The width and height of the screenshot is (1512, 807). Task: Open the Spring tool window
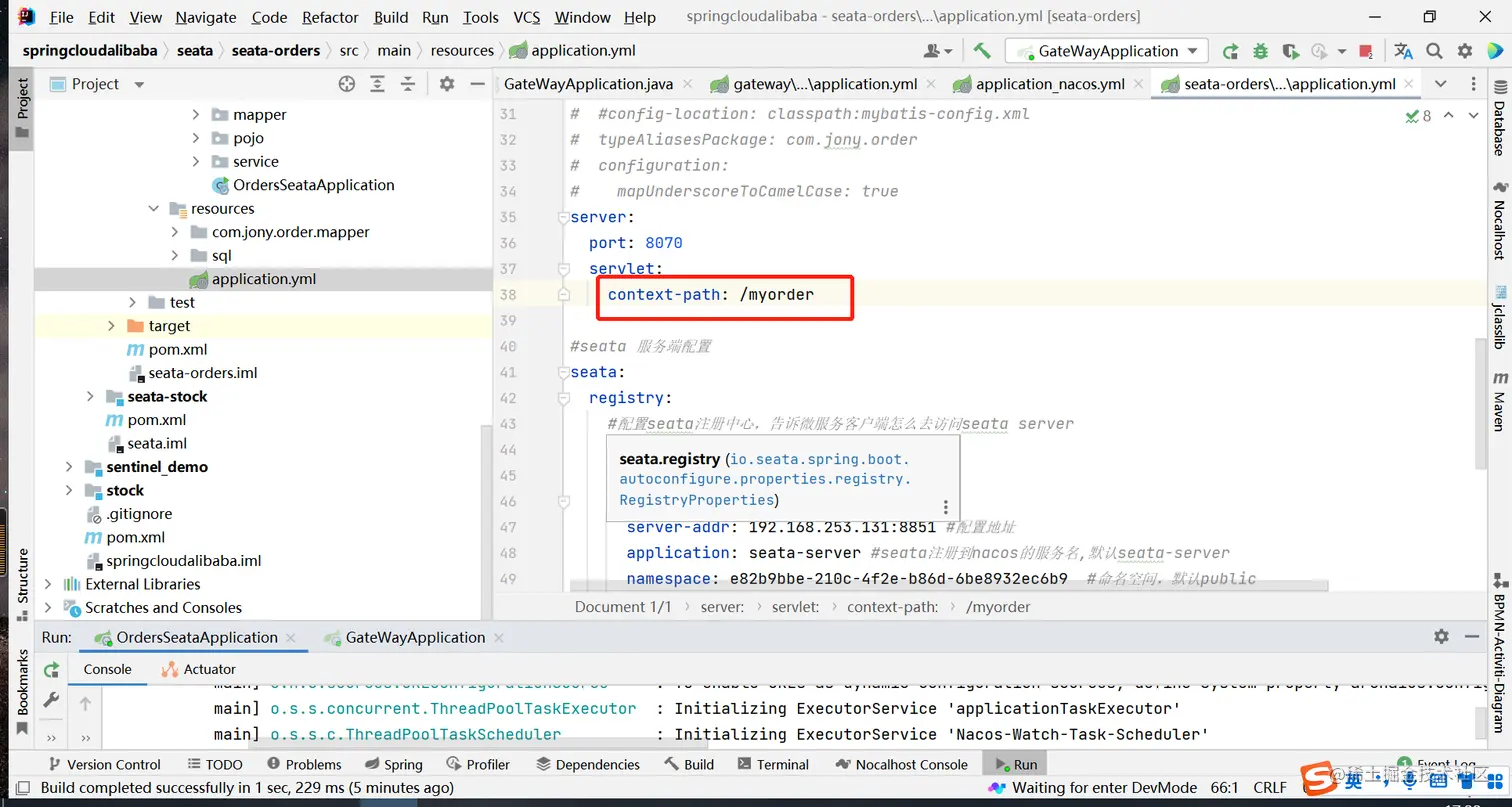(x=393, y=765)
